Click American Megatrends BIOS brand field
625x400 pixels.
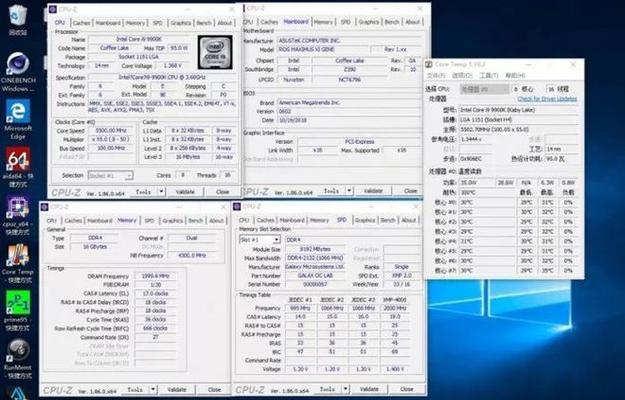pyautogui.click(x=348, y=102)
